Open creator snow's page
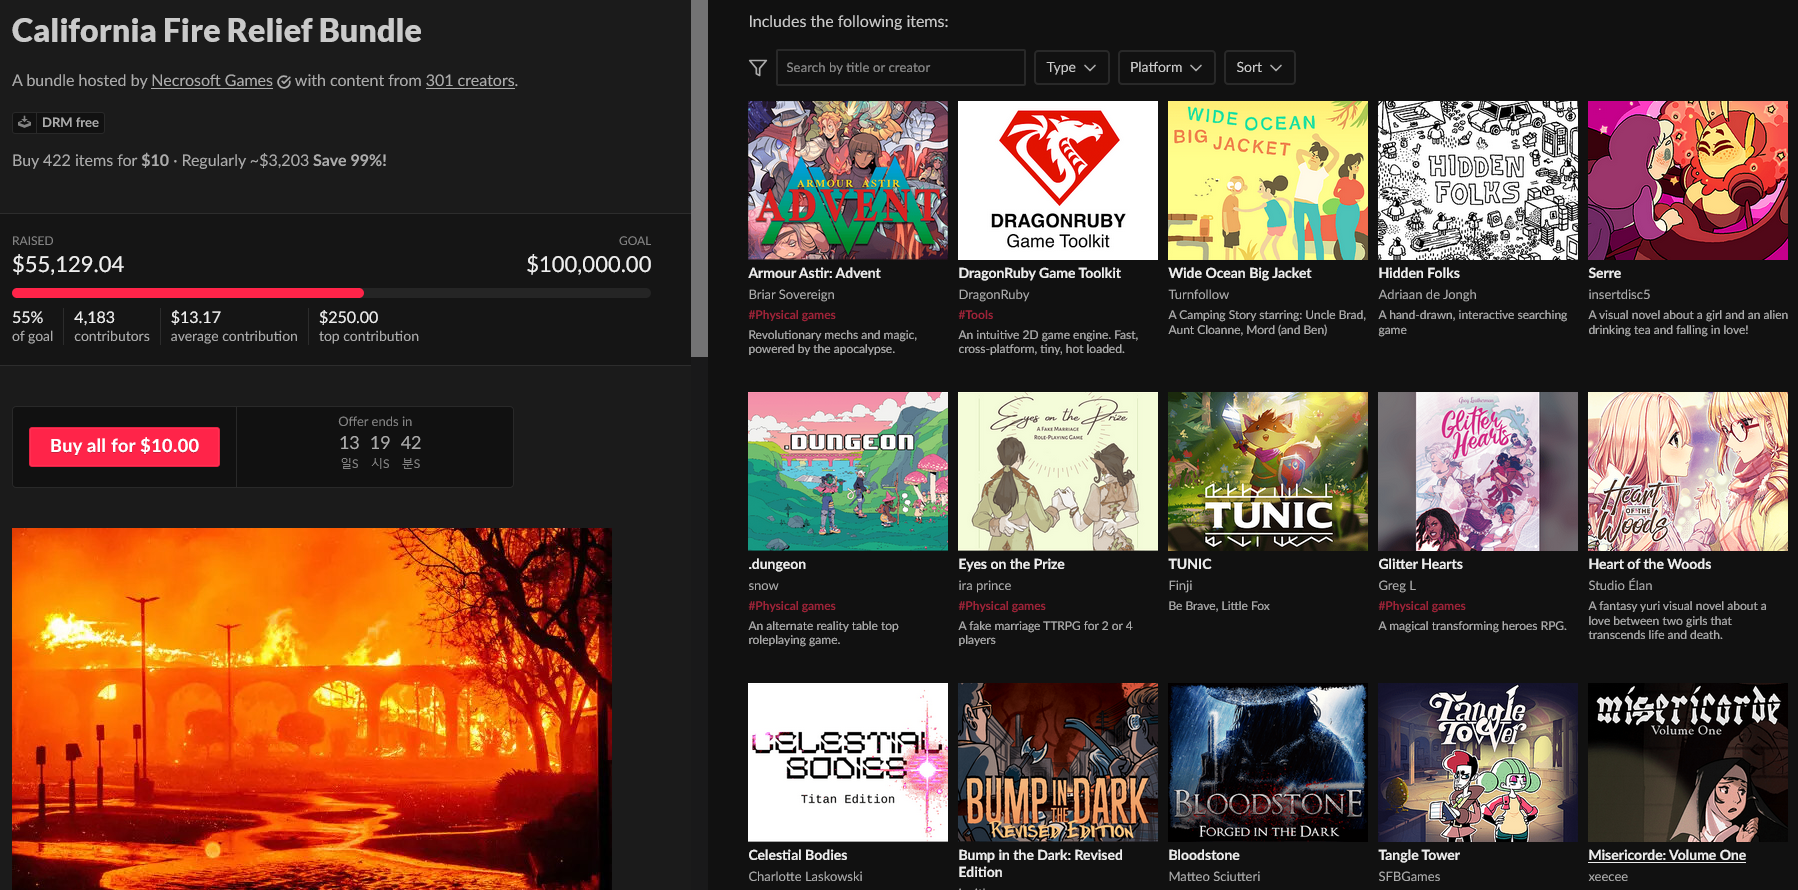 tap(763, 586)
